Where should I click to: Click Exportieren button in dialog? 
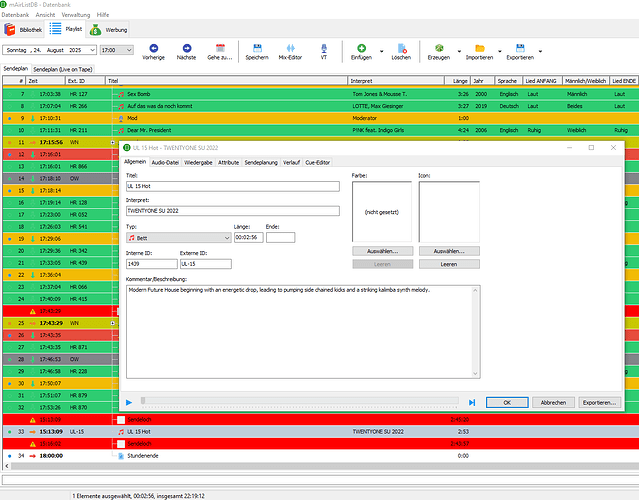[599, 403]
